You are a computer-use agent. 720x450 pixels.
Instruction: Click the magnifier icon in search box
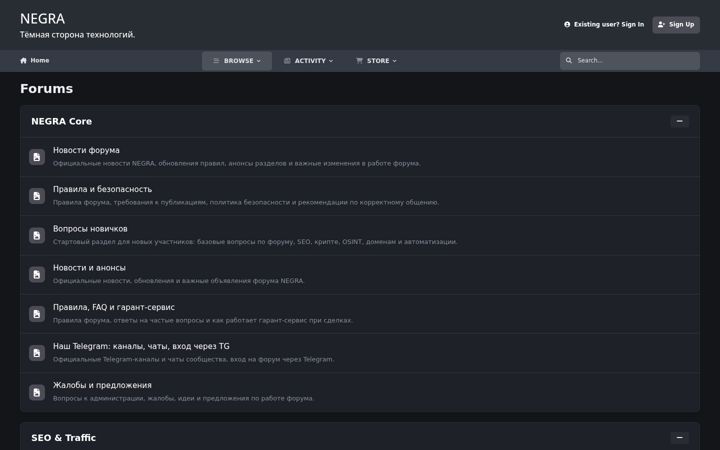point(569,61)
